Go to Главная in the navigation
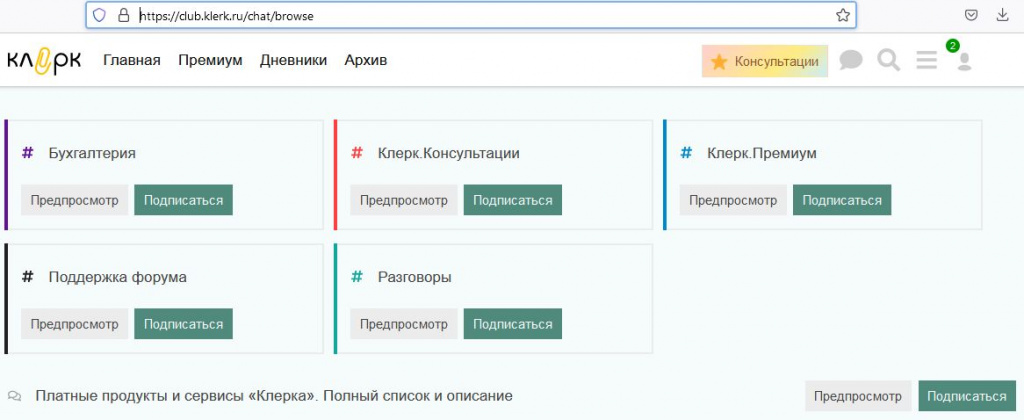Viewport: 1024px width, 420px height. (132, 61)
